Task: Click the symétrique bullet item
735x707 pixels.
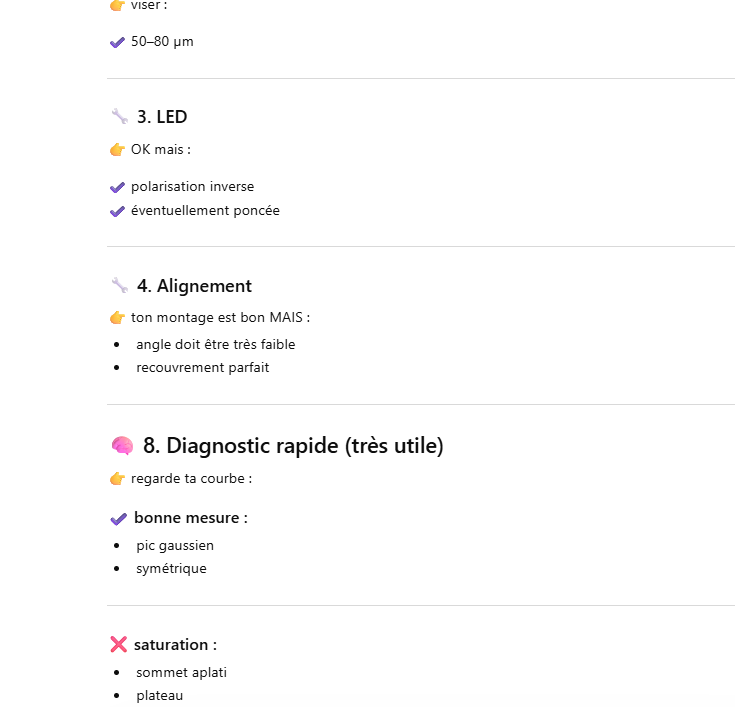Action: point(171,568)
